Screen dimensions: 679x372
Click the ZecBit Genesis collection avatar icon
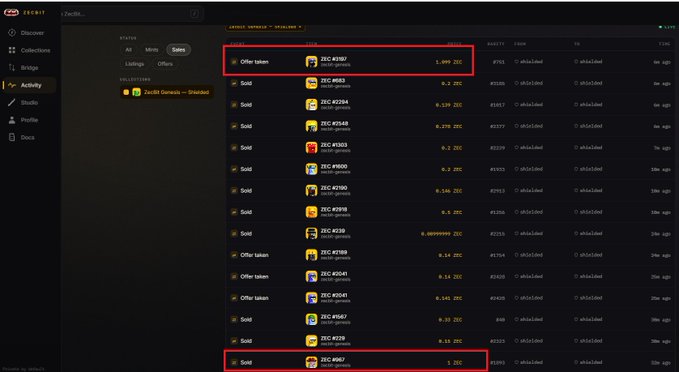[x=136, y=92]
